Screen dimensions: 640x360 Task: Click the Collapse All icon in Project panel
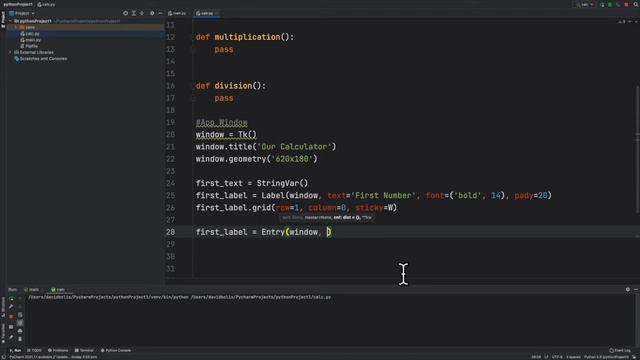(x=142, y=13)
